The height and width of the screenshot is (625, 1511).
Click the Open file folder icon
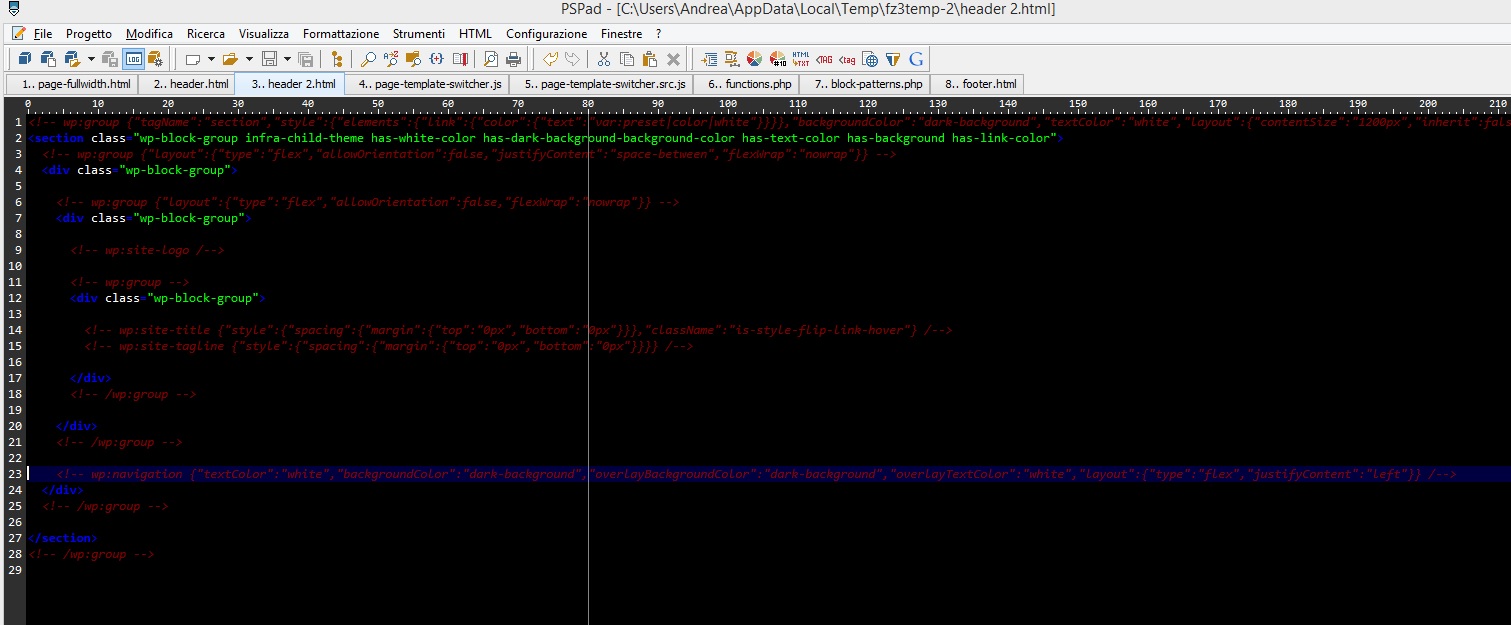point(230,59)
